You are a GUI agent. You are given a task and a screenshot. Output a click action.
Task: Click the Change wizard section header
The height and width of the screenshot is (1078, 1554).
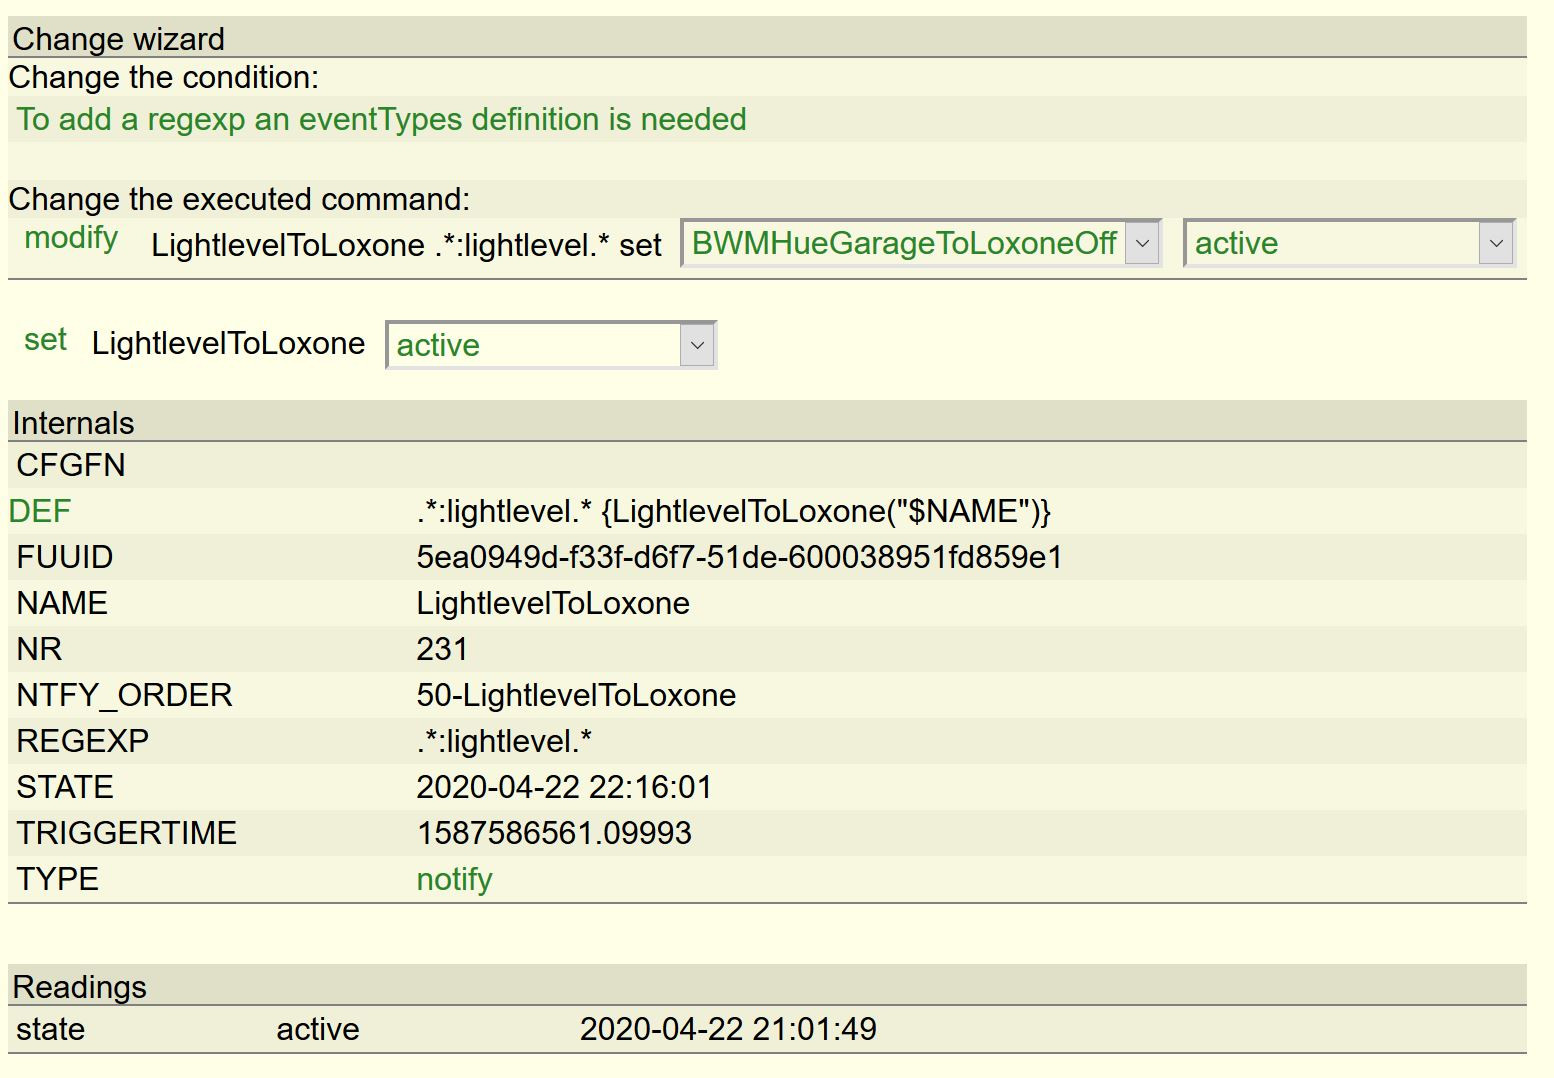click(x=118, y=39)
